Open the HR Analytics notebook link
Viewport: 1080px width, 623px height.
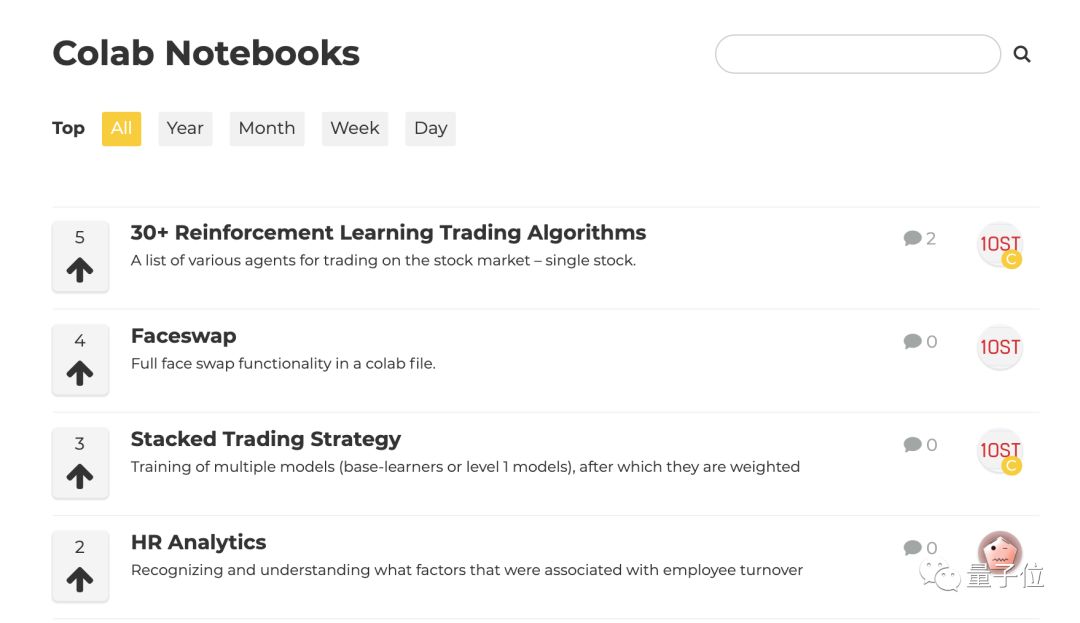[198, 542]
